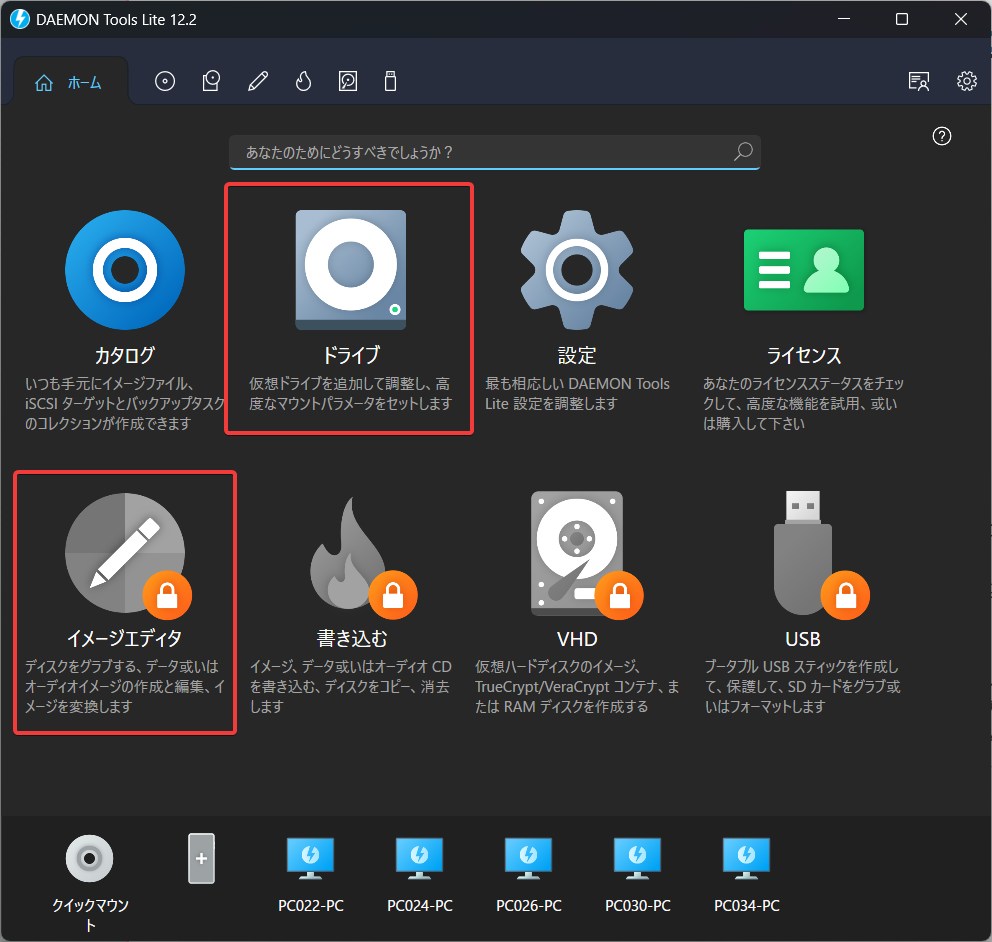The height and width of the screenshot is (942, 992).
Task: Click the クイックマウント label
Action: tap(90, 915)
